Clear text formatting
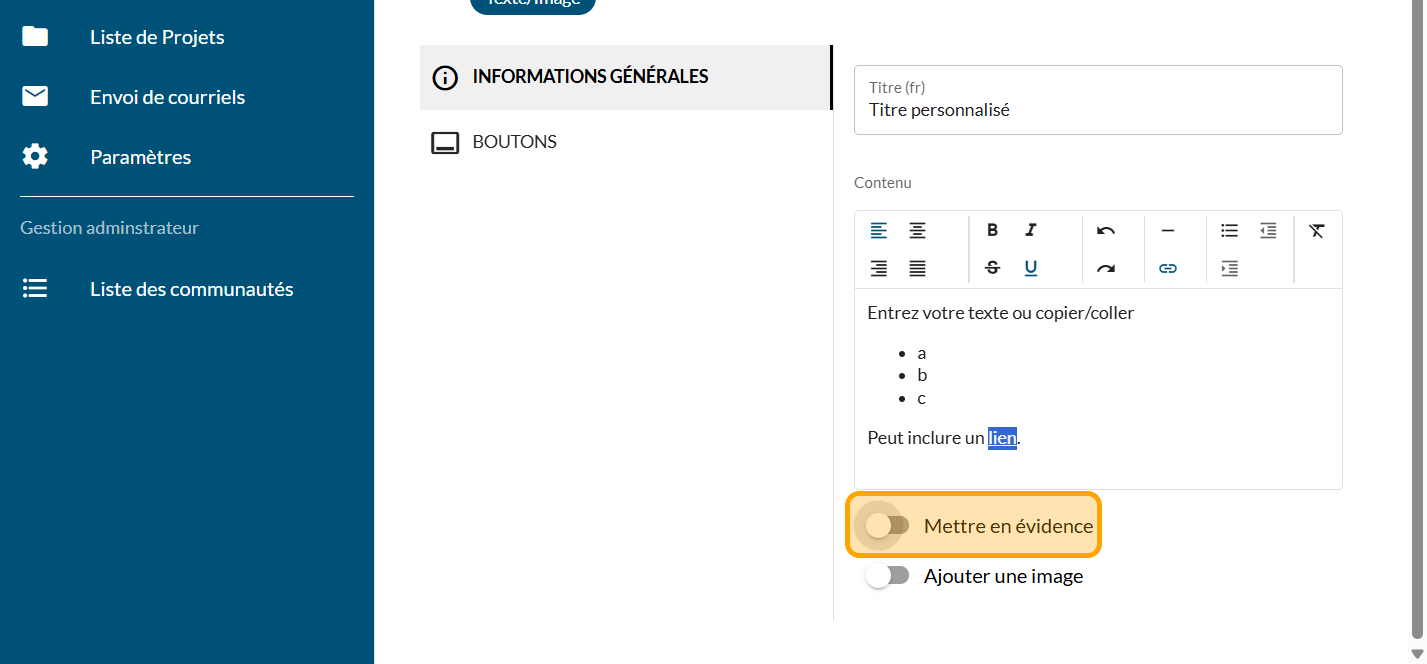1427x664 pixels. click(1317, 230)
